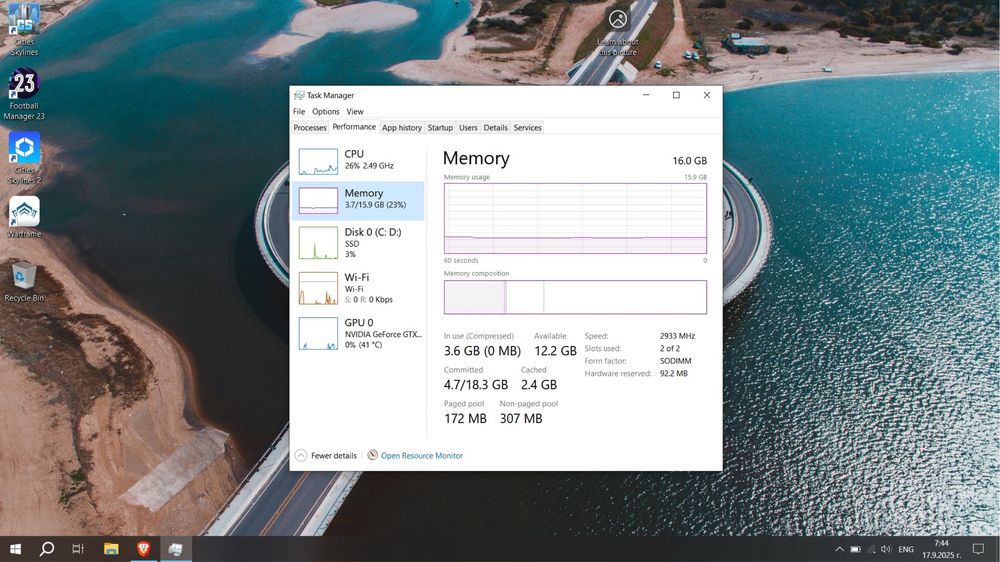Click the '16.0 GB' total memory label

(x=689, y=161)
